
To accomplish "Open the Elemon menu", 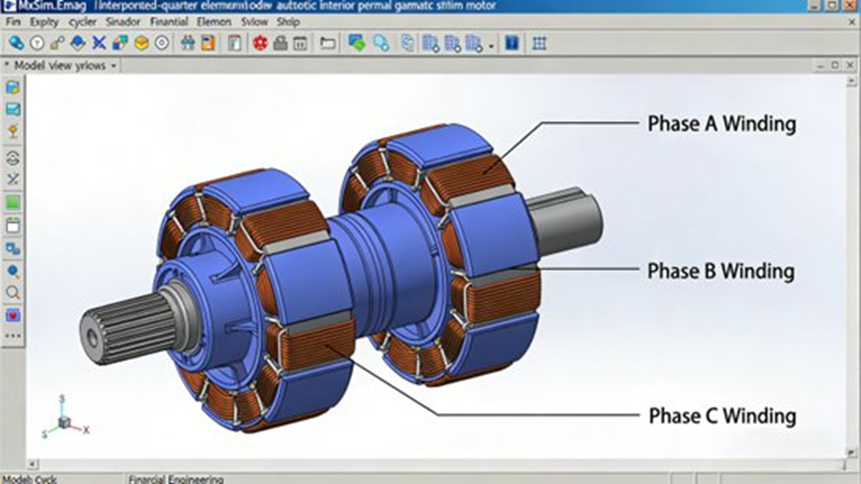I will point(214,21).
